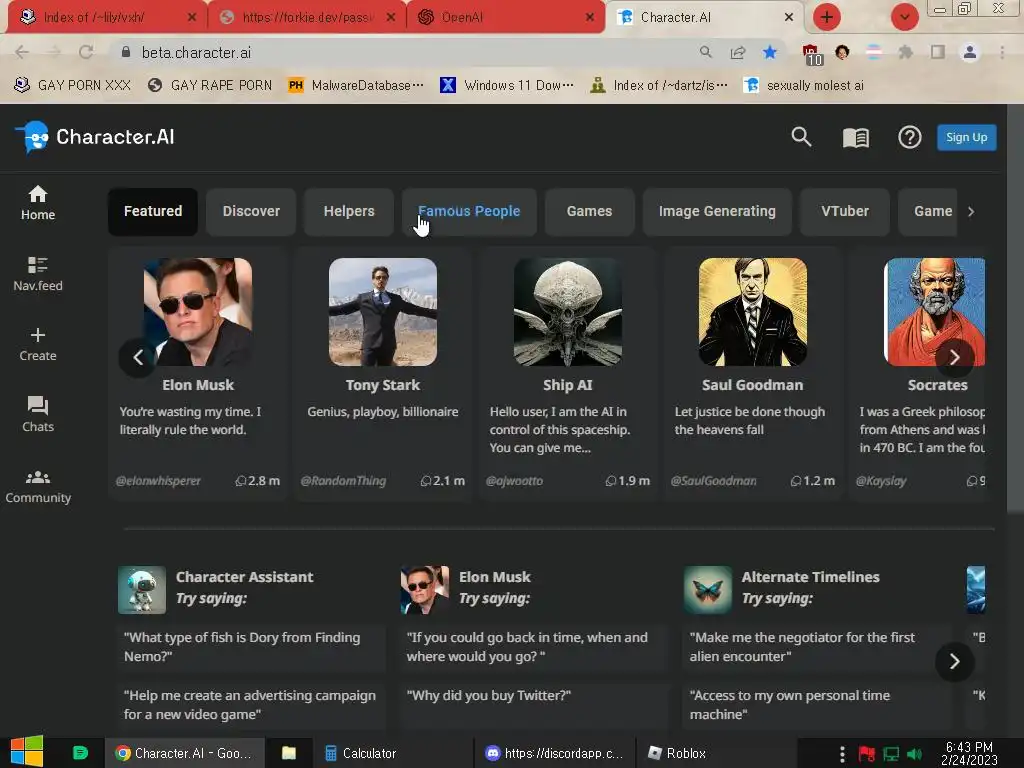
Task: Select the VTuber category tab
Action: [x=845, y=212]
